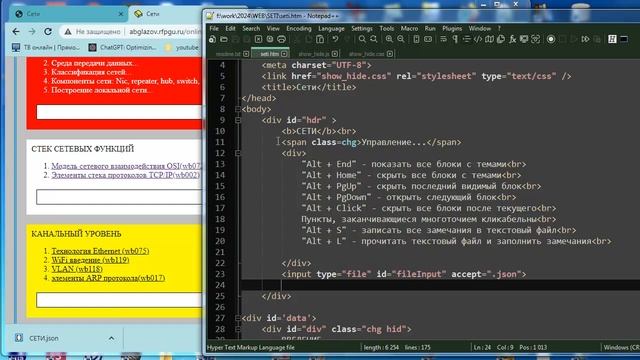Open the ChatGPT: Optimizin... bookmark
This screenshot has height=360, width=640.
tap(122, 48)
